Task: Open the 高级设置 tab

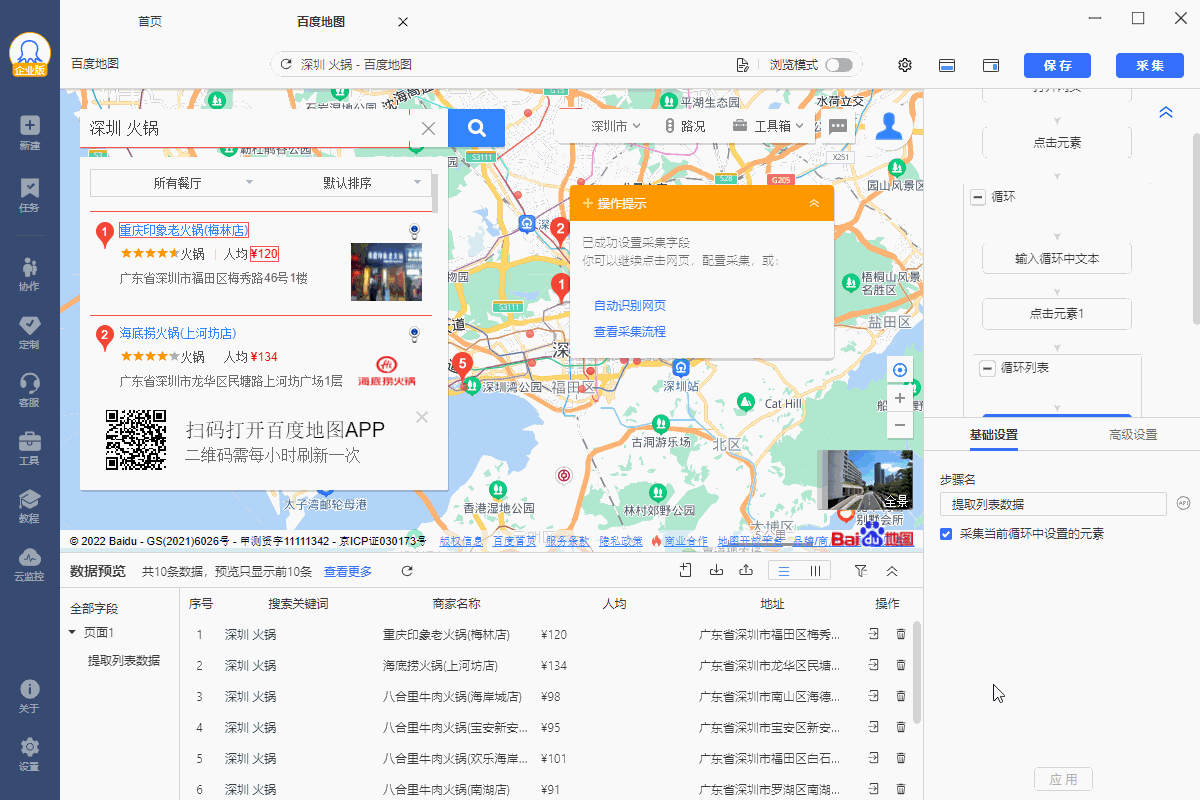Action: (x=1133, y=435)
